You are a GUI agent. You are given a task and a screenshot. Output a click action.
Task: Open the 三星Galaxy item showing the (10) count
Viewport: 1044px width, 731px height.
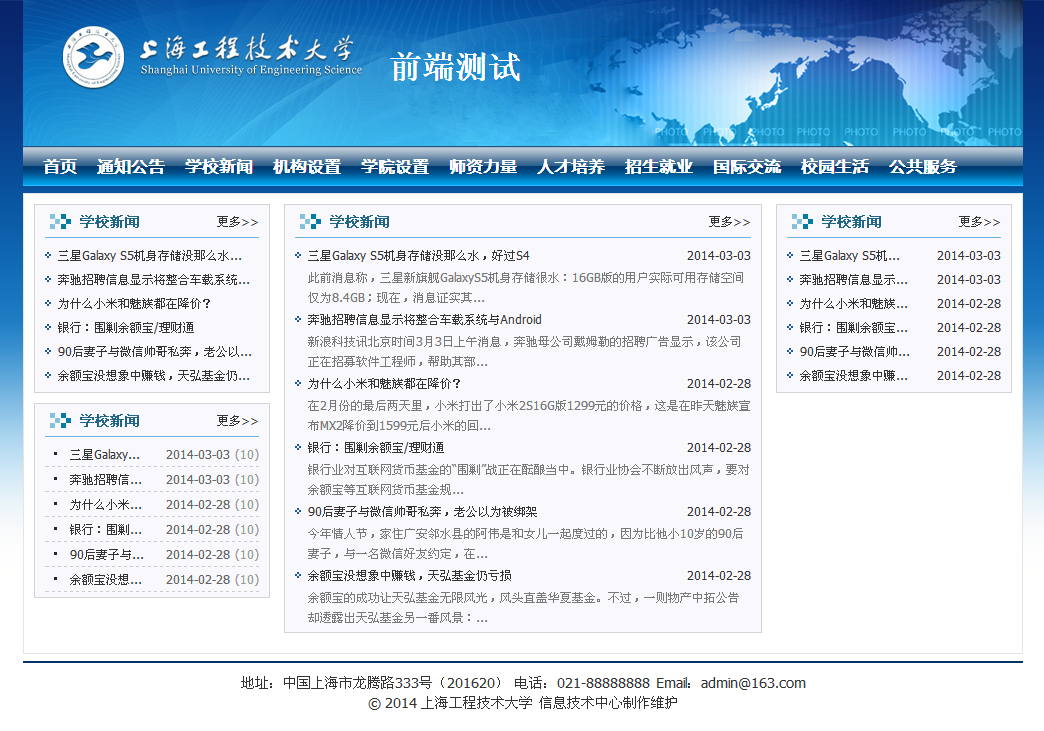(x=105, y=455)
